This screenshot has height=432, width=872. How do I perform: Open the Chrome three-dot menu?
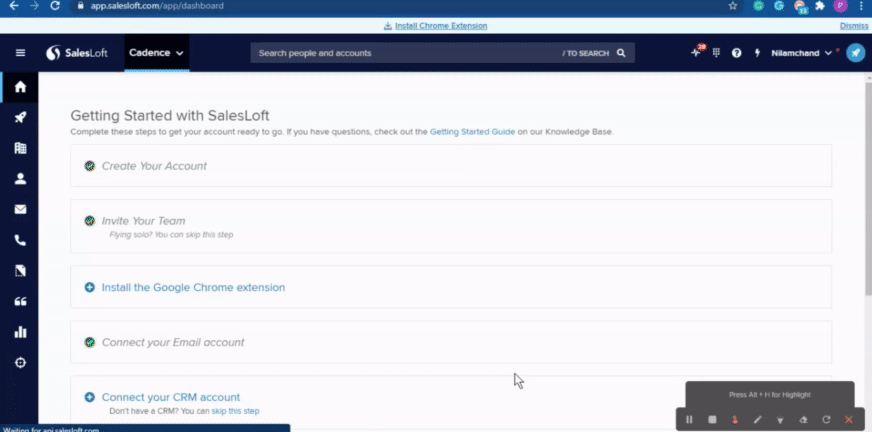(860, 6)
